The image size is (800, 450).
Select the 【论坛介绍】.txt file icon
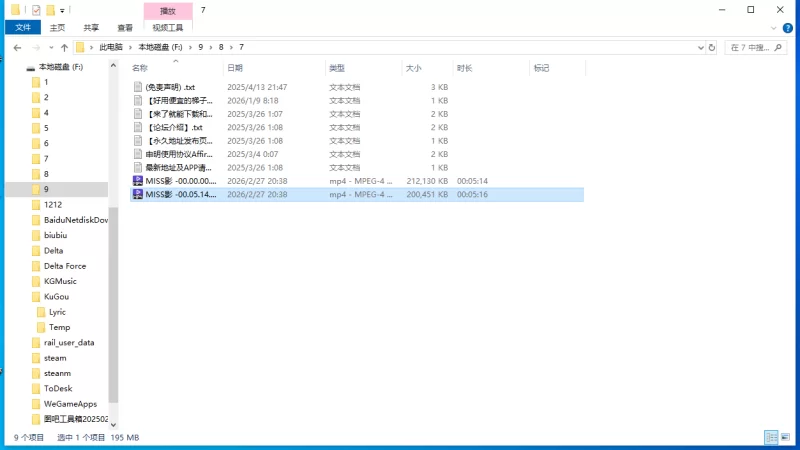138,128
